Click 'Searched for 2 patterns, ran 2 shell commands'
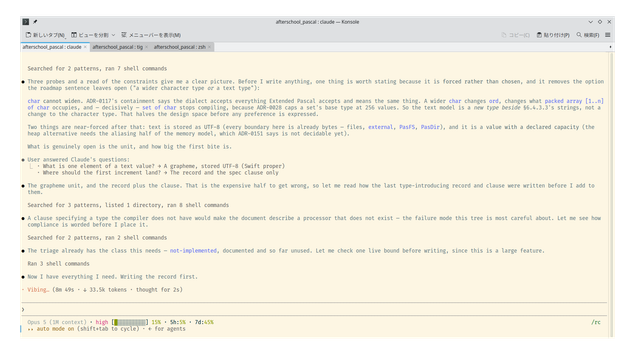The height and width of the screenshot is (362, 635). [97, 238]
